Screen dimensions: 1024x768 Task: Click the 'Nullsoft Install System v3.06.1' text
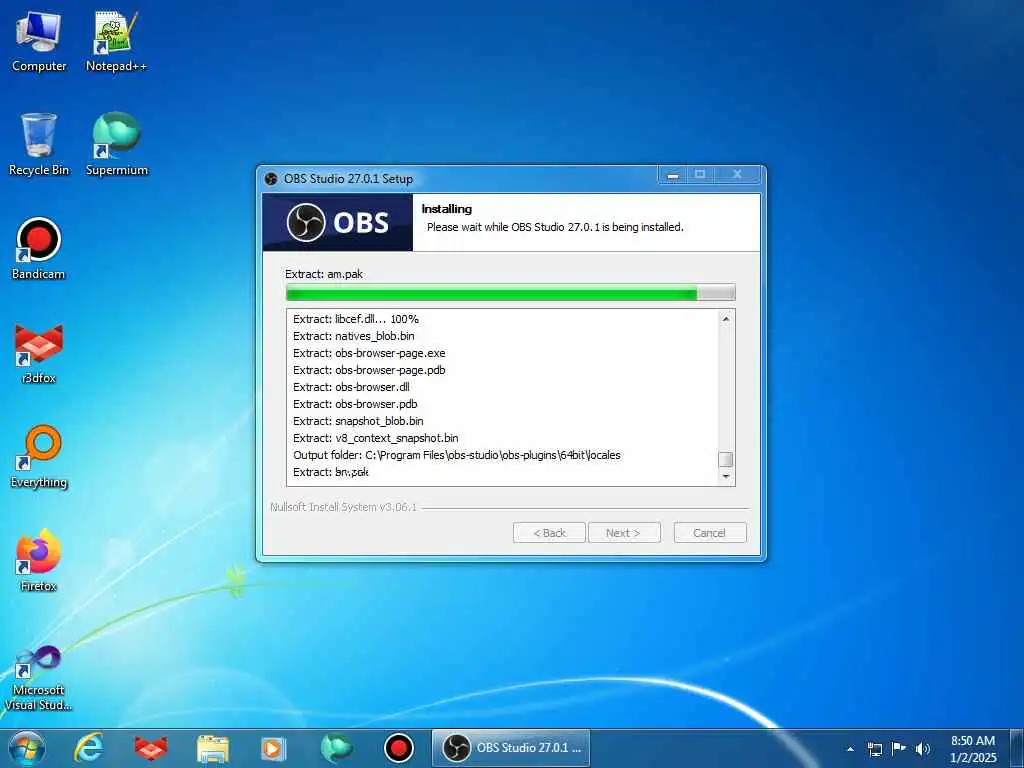(x=343, y=507)
